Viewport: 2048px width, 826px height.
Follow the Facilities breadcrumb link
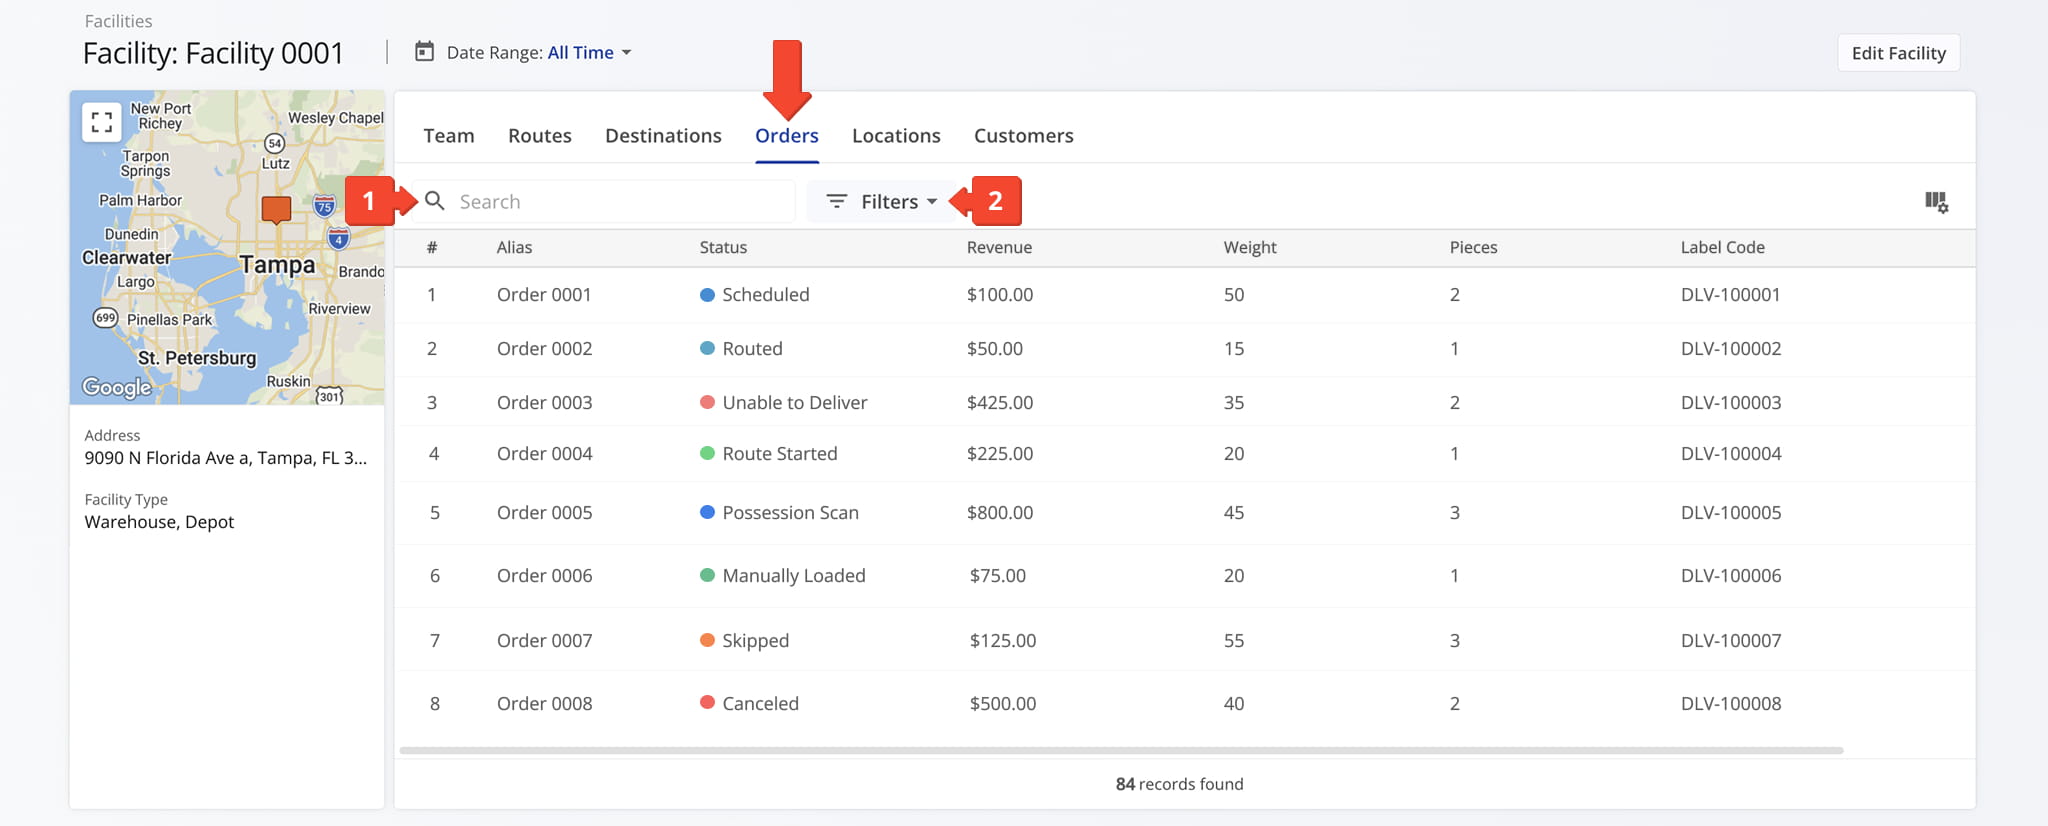tap(118, 21)
